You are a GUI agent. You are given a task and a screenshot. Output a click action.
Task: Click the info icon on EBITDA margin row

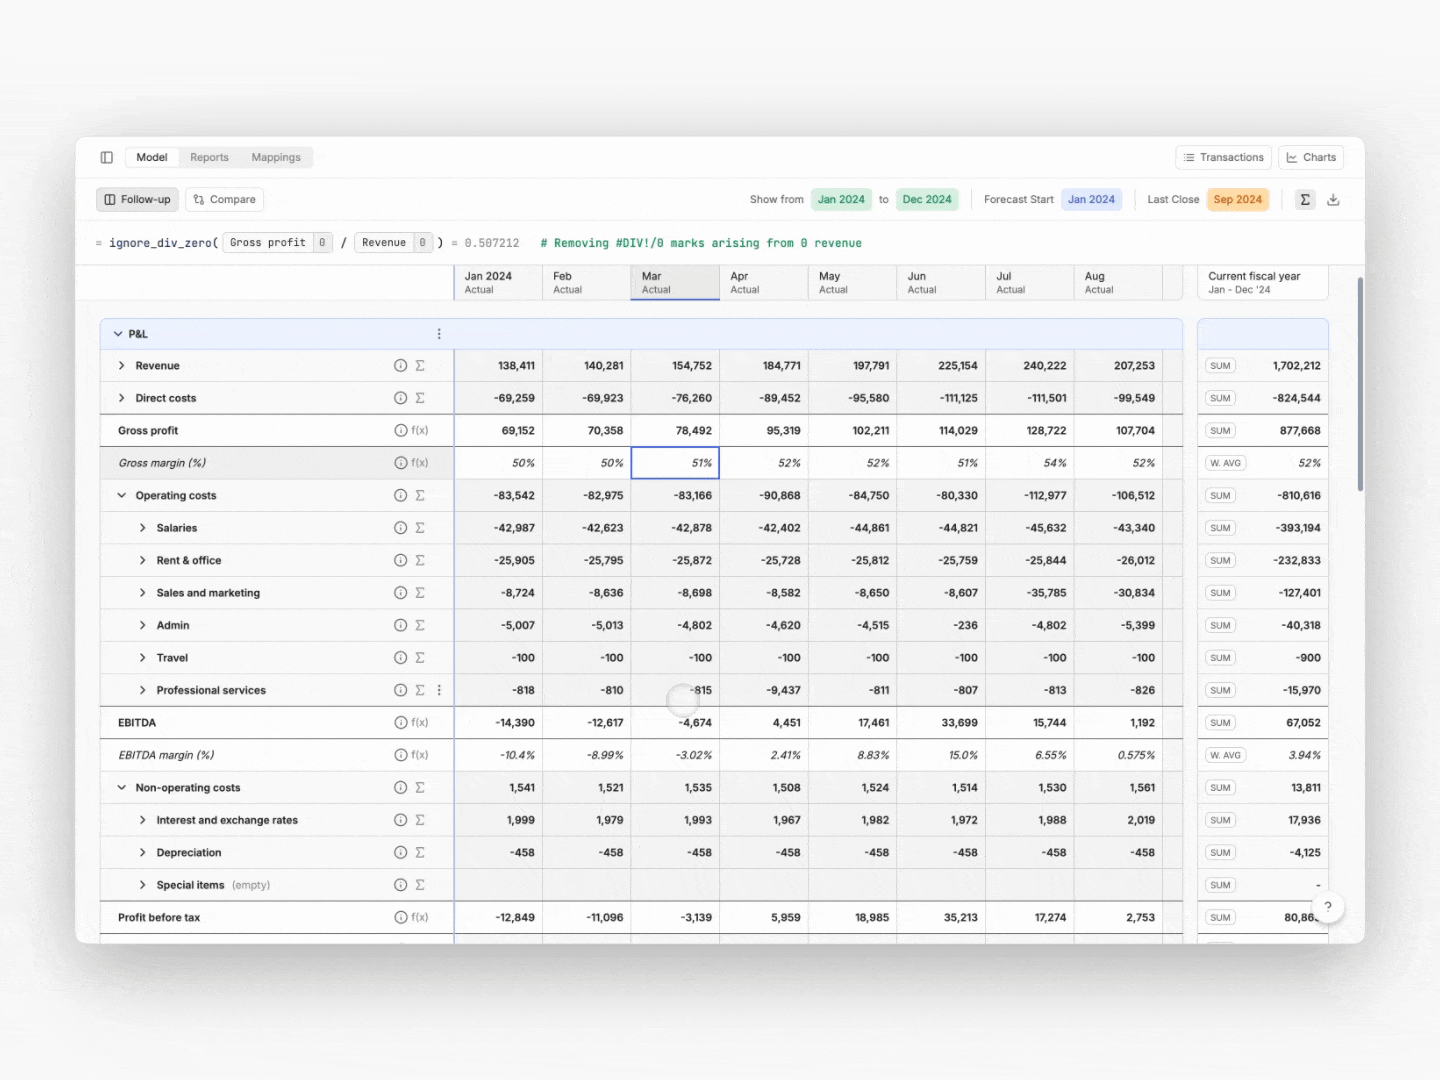tap(400, 755)
